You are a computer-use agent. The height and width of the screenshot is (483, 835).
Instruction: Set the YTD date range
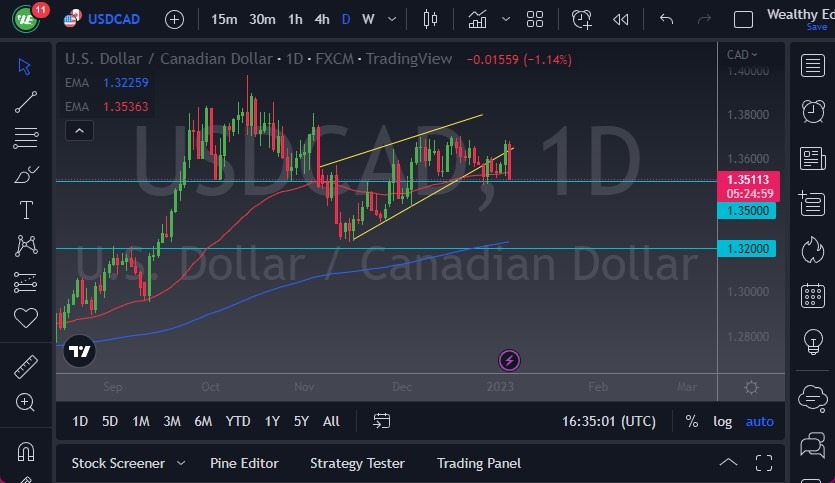click(x=238, y=421)
